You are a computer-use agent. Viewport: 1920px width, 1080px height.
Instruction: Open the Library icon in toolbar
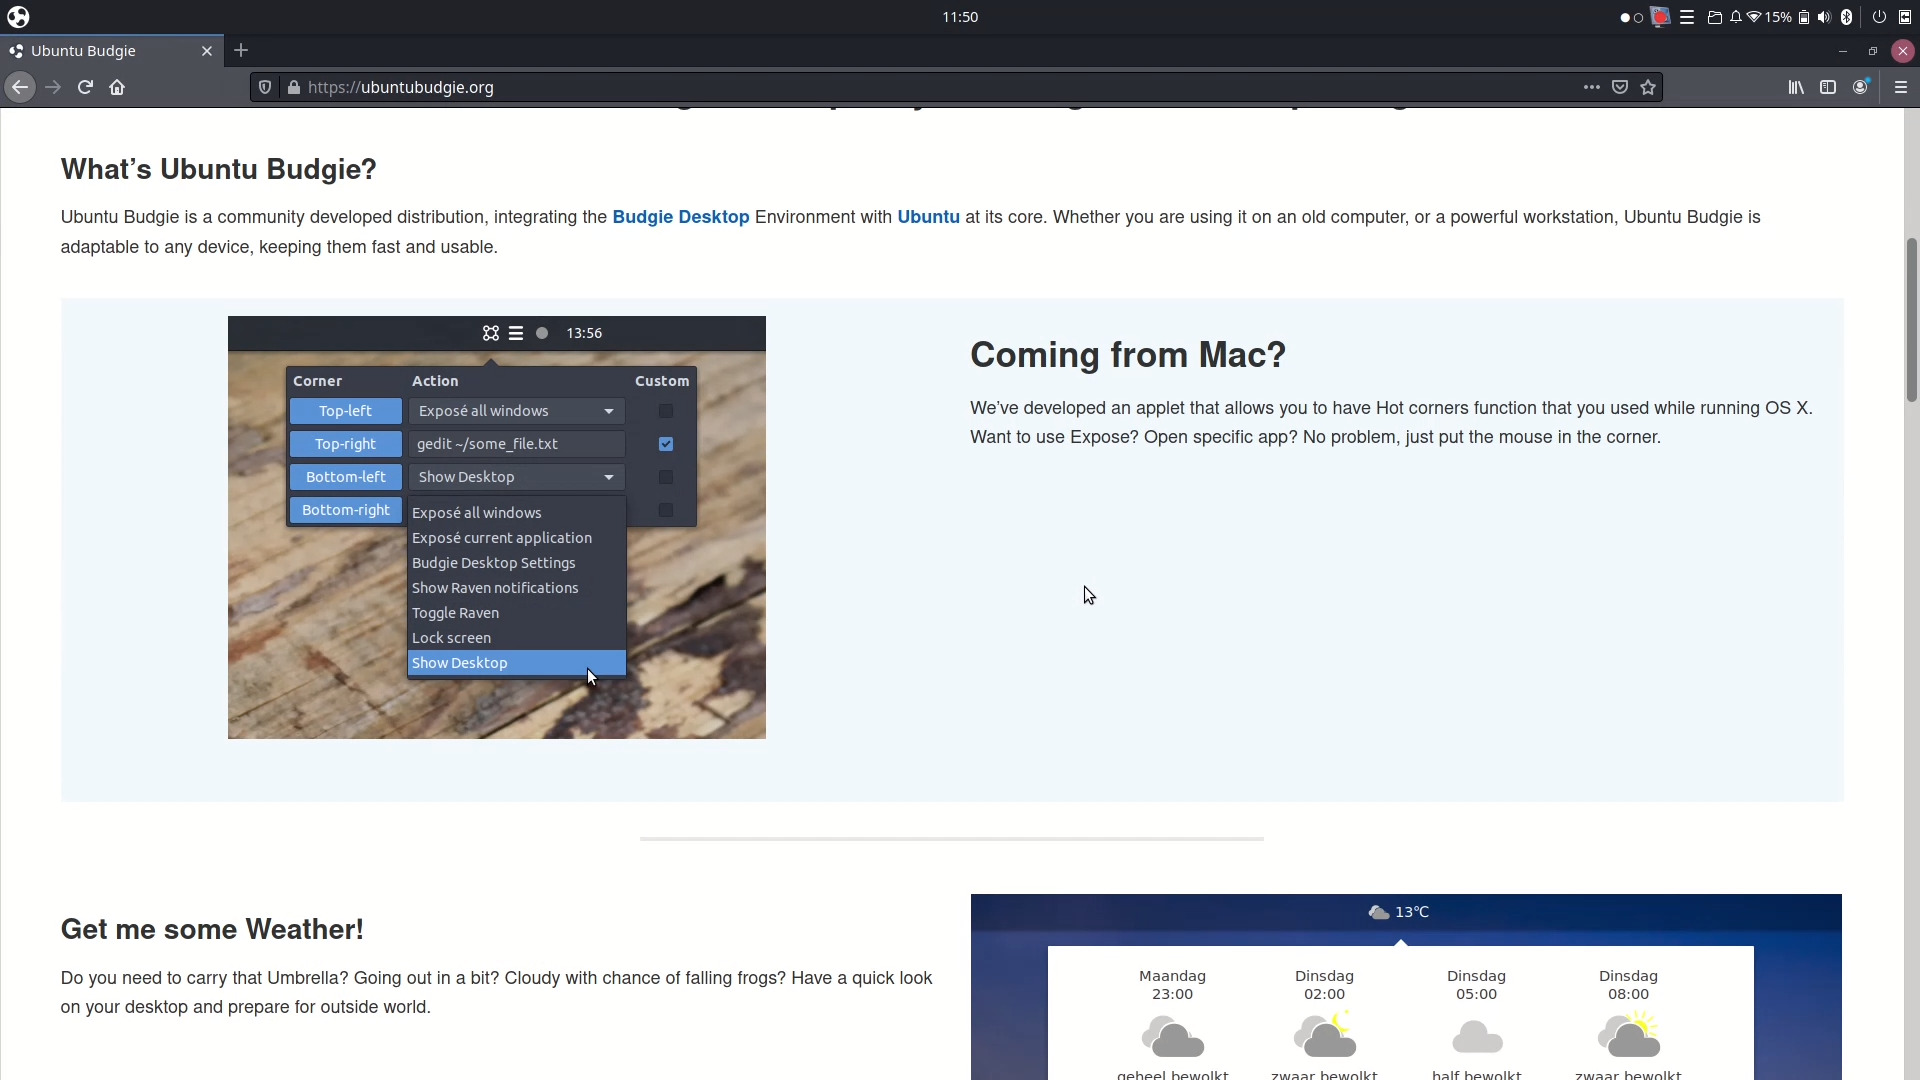tap(1796, 88)
